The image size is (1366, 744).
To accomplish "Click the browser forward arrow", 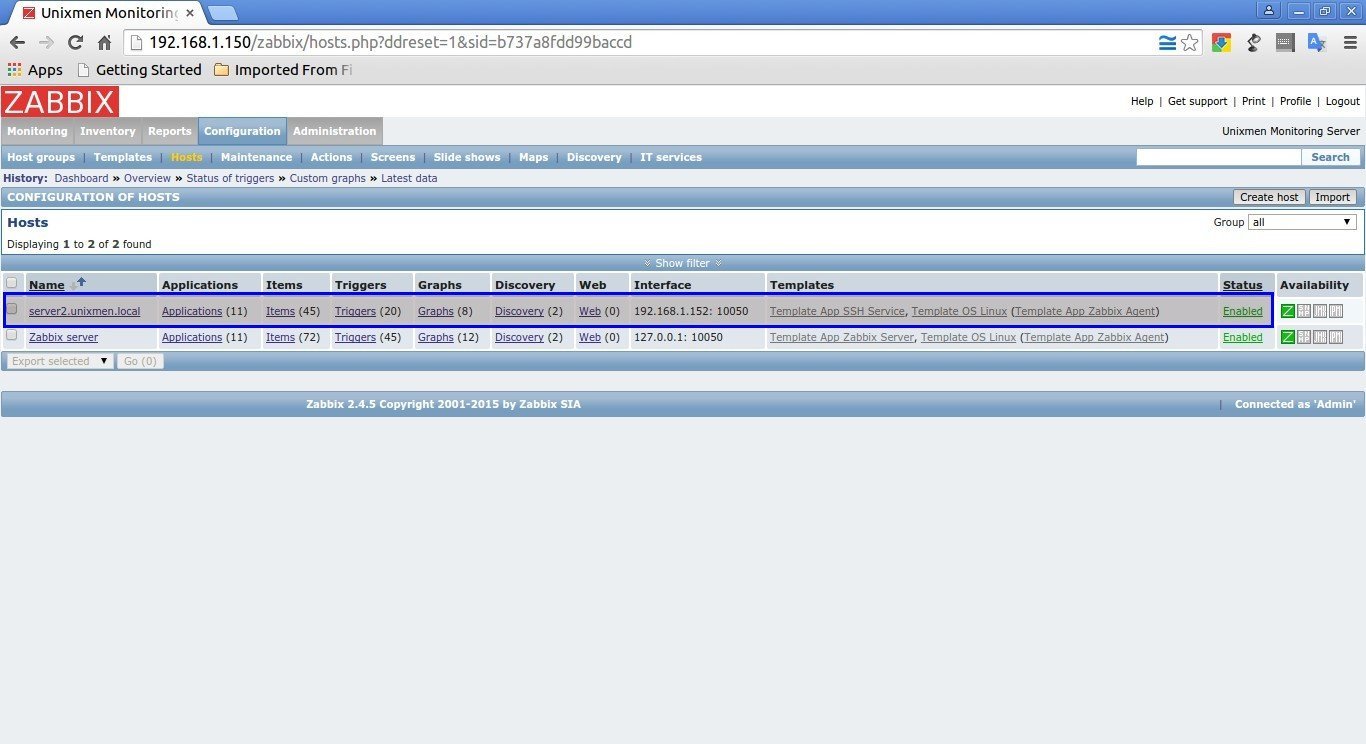I will pos(46,42).
